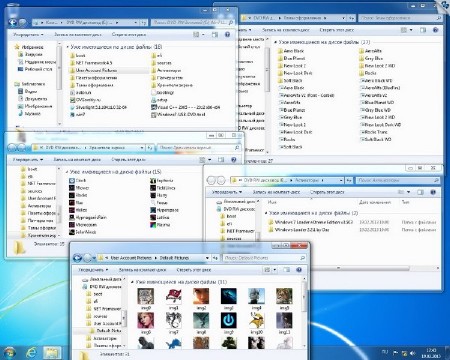Image resolution: width=450 pixels, height=360 pixels.
Task: Select the Visual C++ installer file
Action: pos(186,107)
